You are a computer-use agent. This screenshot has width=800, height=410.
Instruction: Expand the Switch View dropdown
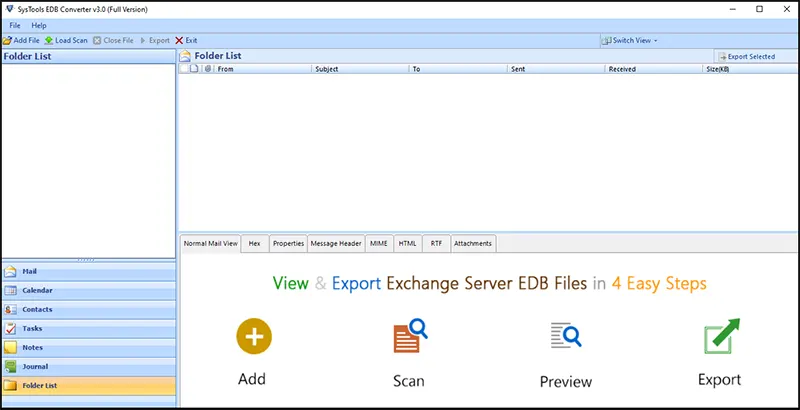click(629, 40)
